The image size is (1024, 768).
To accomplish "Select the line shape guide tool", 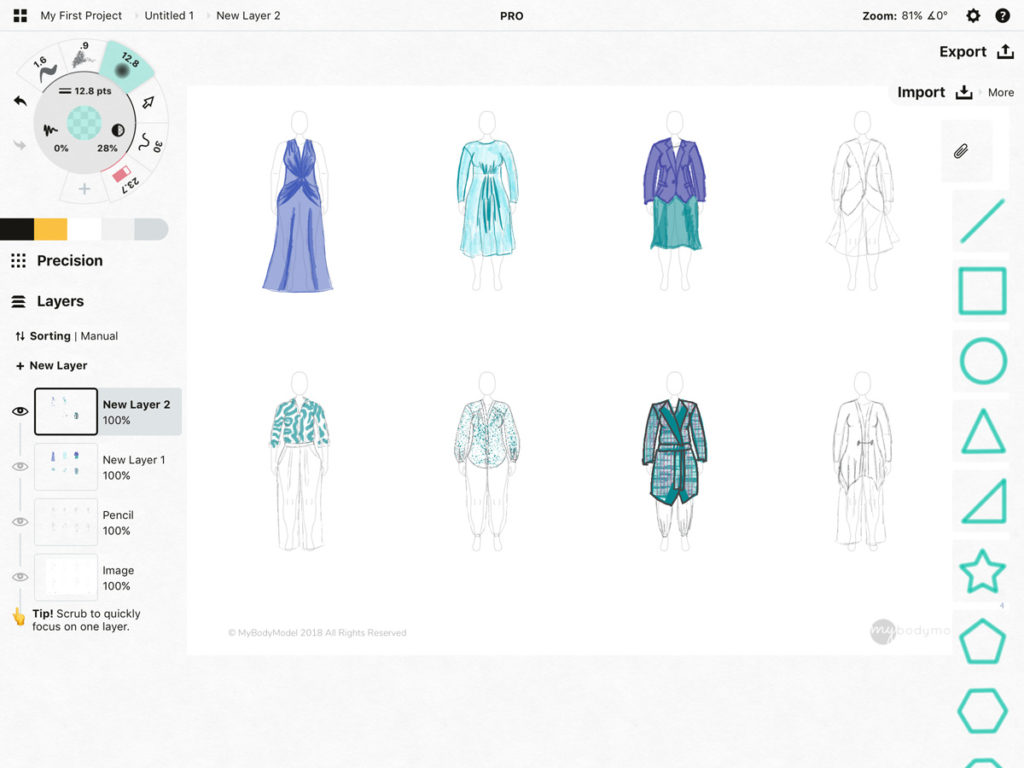I will [981, 220].
